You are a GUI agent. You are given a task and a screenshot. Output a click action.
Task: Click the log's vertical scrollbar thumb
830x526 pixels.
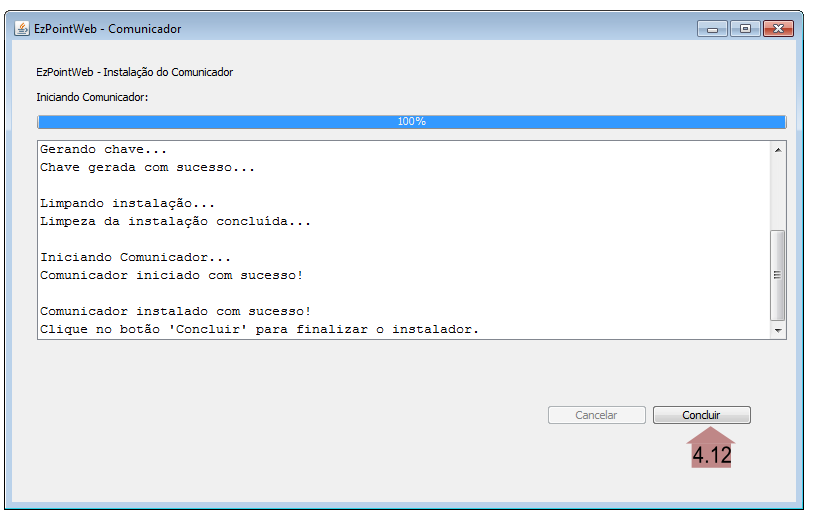pyautogui.click(x=777, y=274)
